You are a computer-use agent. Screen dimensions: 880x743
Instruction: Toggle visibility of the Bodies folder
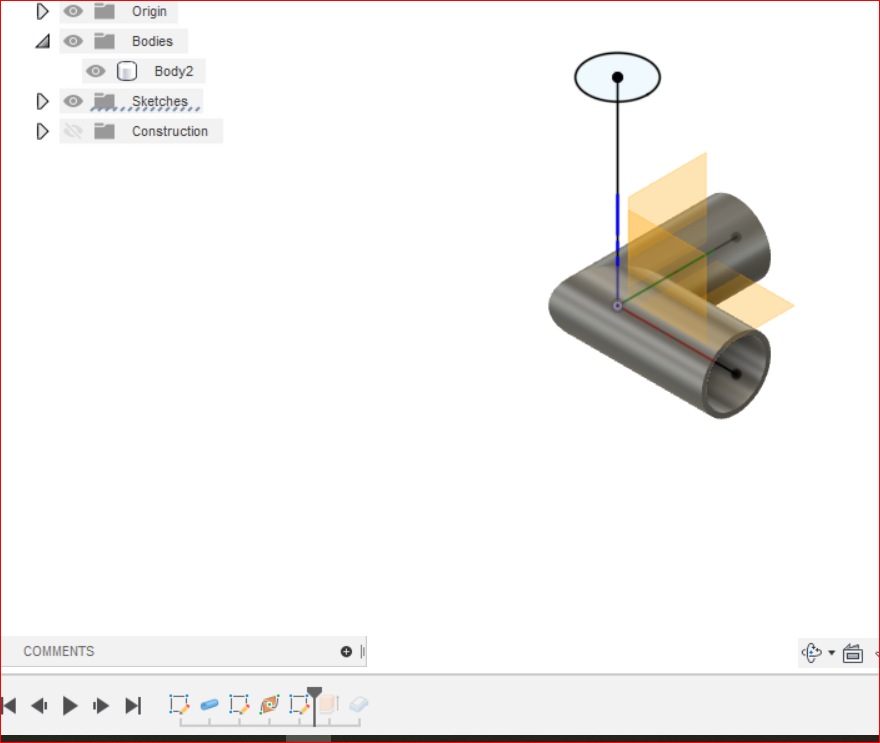(73, 41)
